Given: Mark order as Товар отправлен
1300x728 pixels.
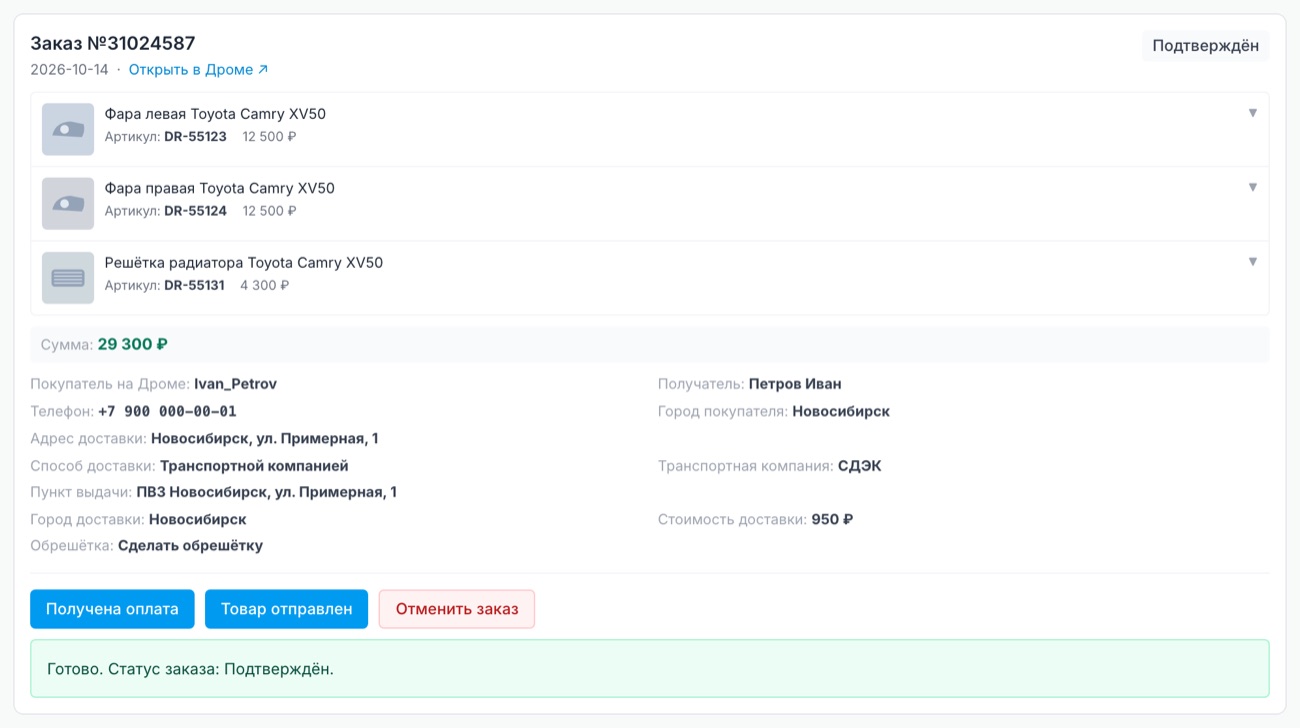Looking at the screenshot, I should point(286,609).
